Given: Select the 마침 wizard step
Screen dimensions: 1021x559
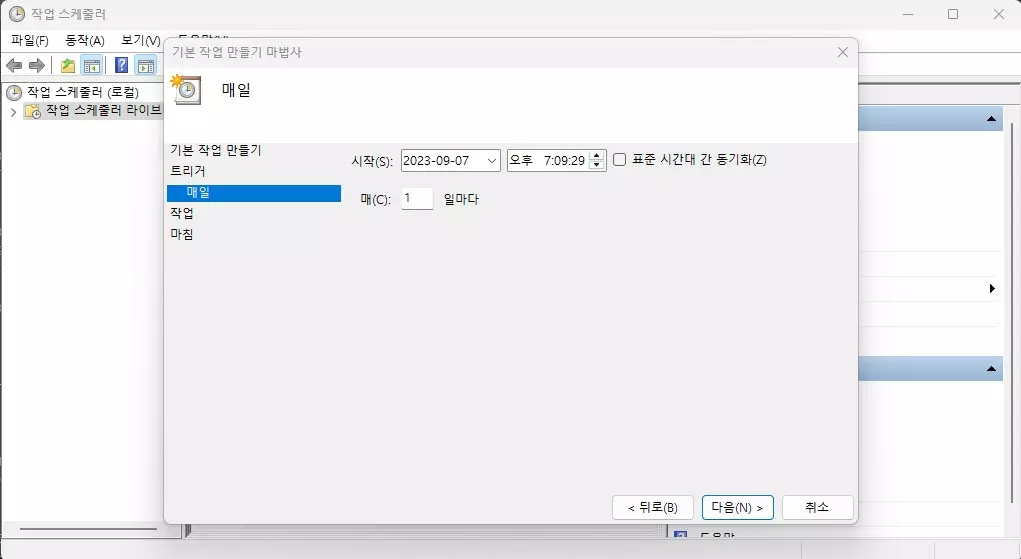Looking at the screenshot, I should [182, 234].
